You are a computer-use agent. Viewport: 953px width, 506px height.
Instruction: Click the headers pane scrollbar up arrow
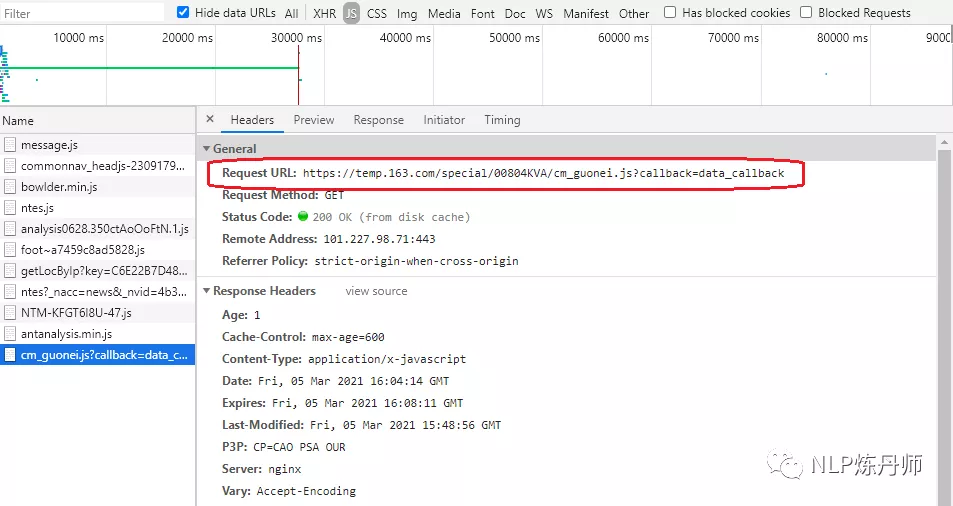[944, 142]
